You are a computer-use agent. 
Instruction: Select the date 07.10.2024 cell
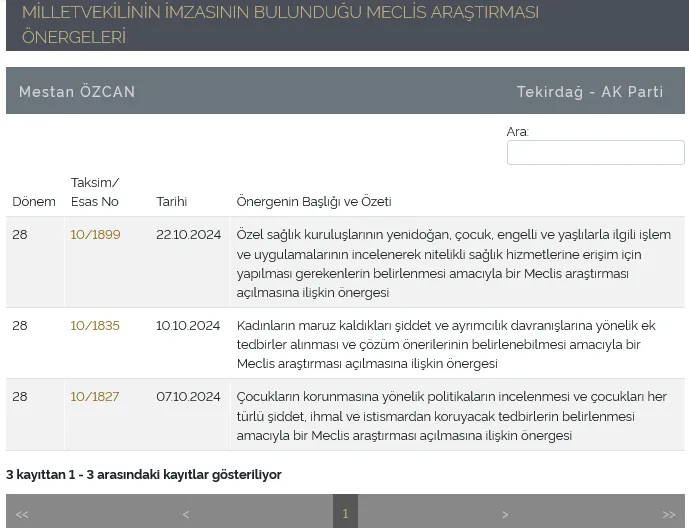(x=188, y=397)
